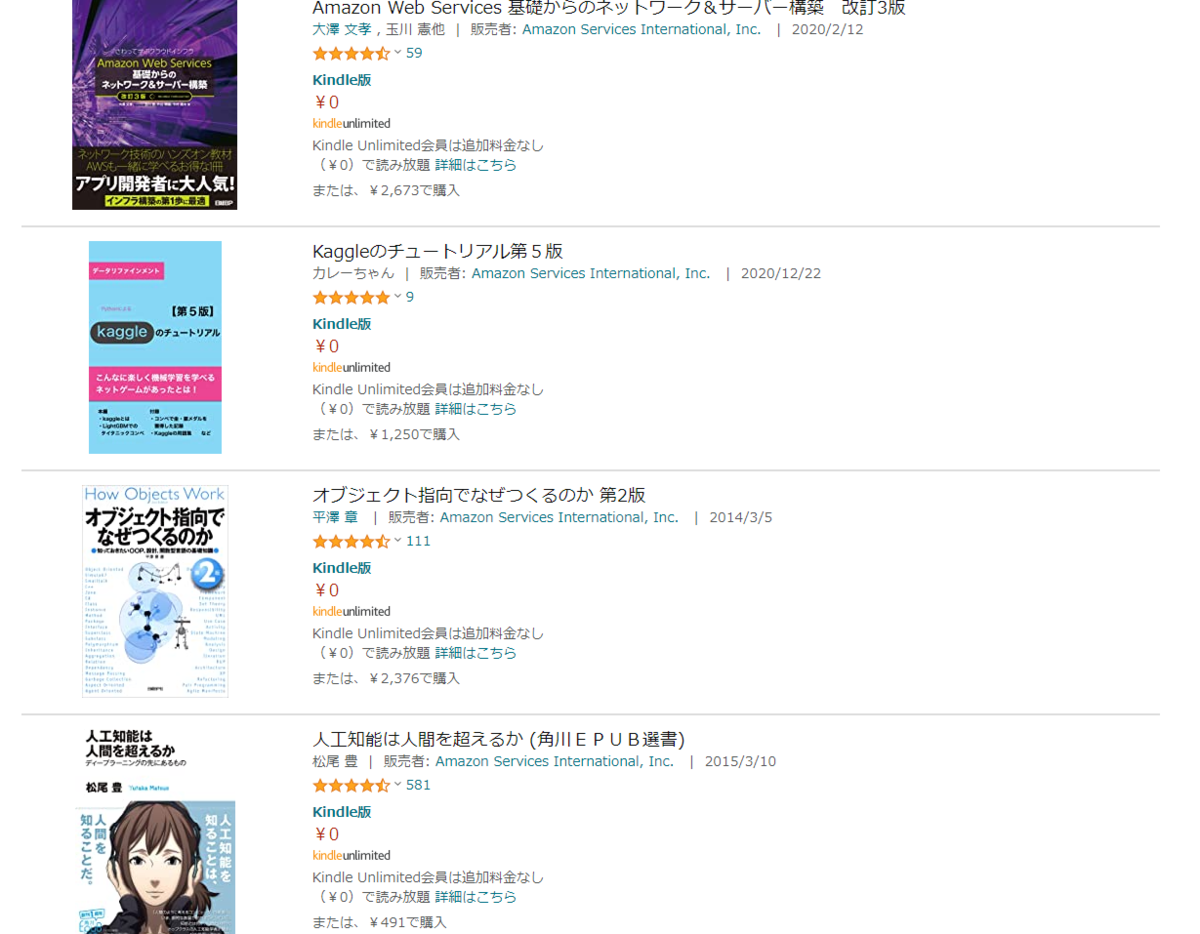
Task: Click ¥0 price of オブジェクト指向 book
Action: [x=327, y=590]
